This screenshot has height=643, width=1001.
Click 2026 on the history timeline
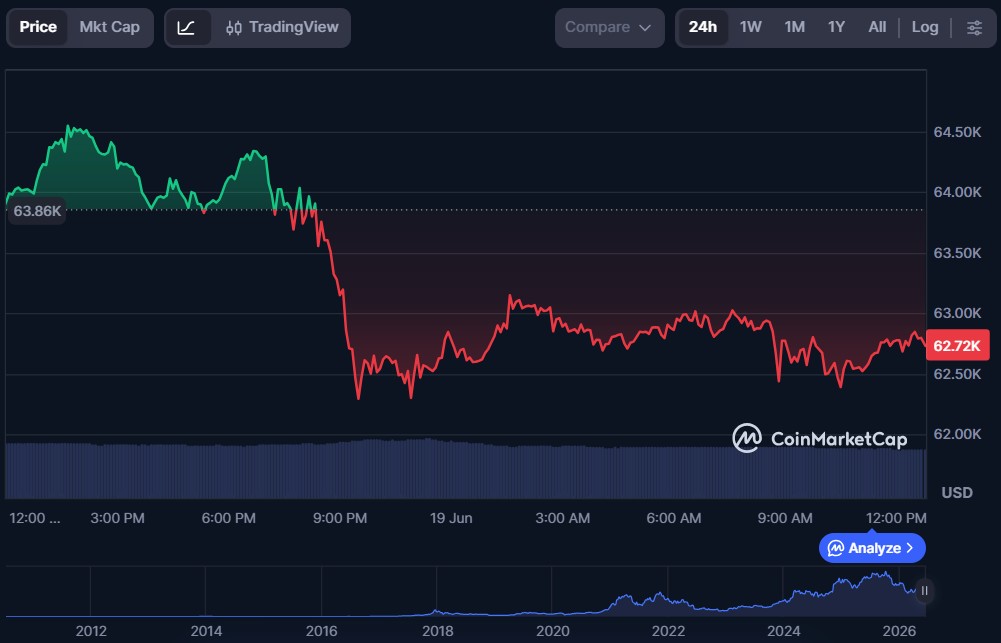(899, 631)
